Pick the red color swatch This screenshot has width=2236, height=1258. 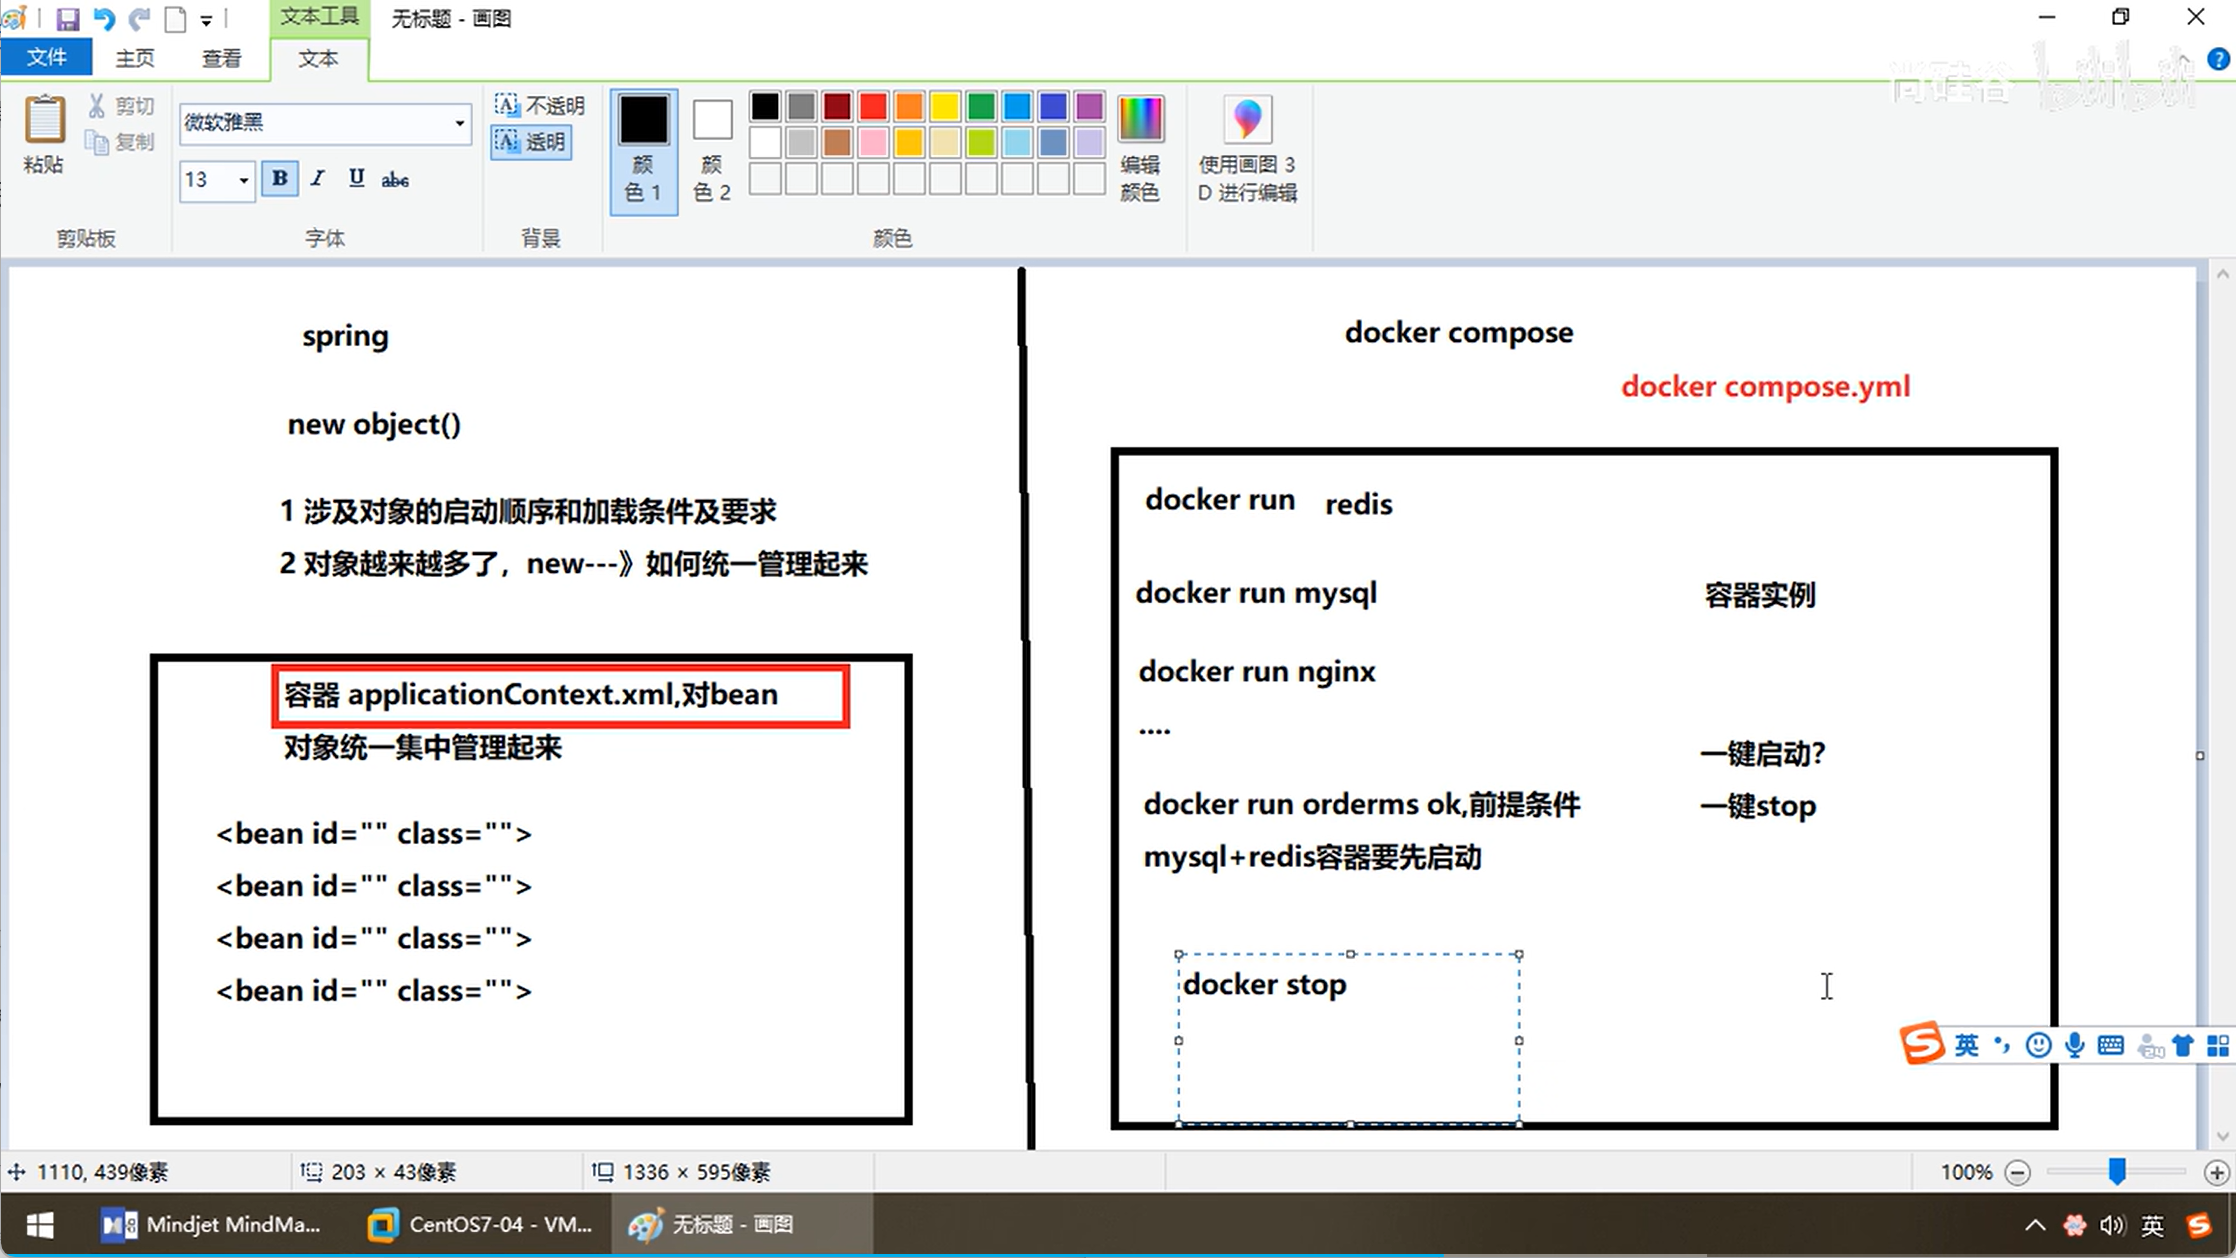tap(872, 106)
